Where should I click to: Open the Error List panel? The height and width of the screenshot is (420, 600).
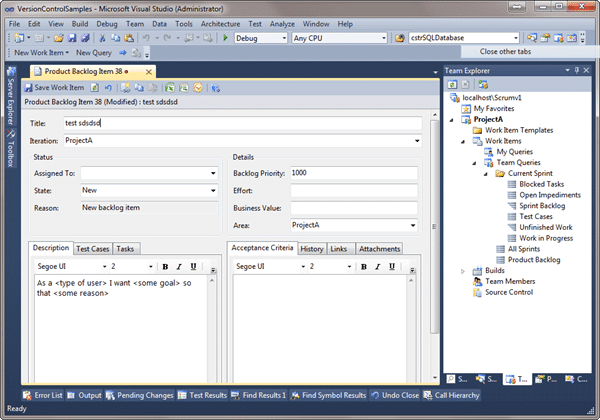click(42, 395)
